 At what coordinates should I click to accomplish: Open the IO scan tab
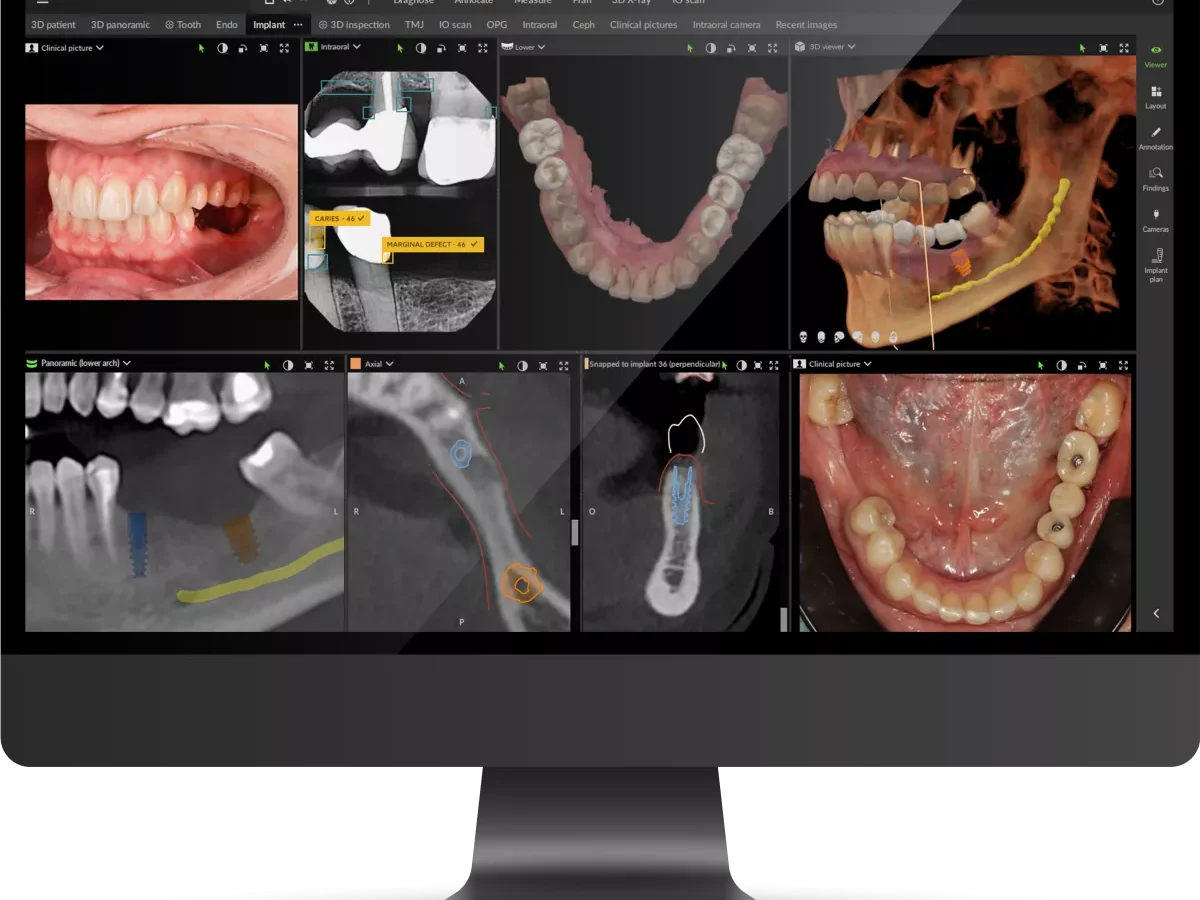point(455,25)
